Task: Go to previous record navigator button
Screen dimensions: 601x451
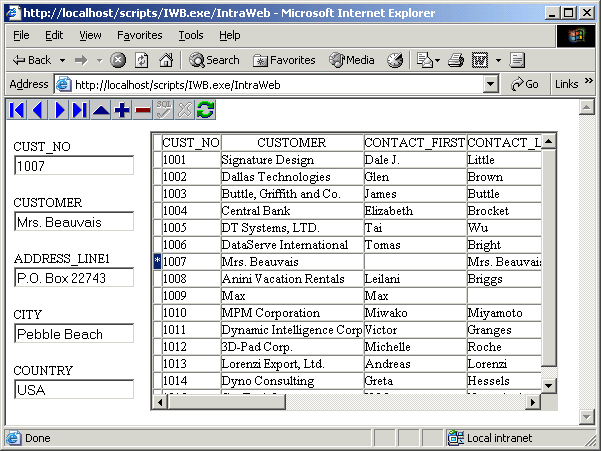Action: [x=38, y=110]
